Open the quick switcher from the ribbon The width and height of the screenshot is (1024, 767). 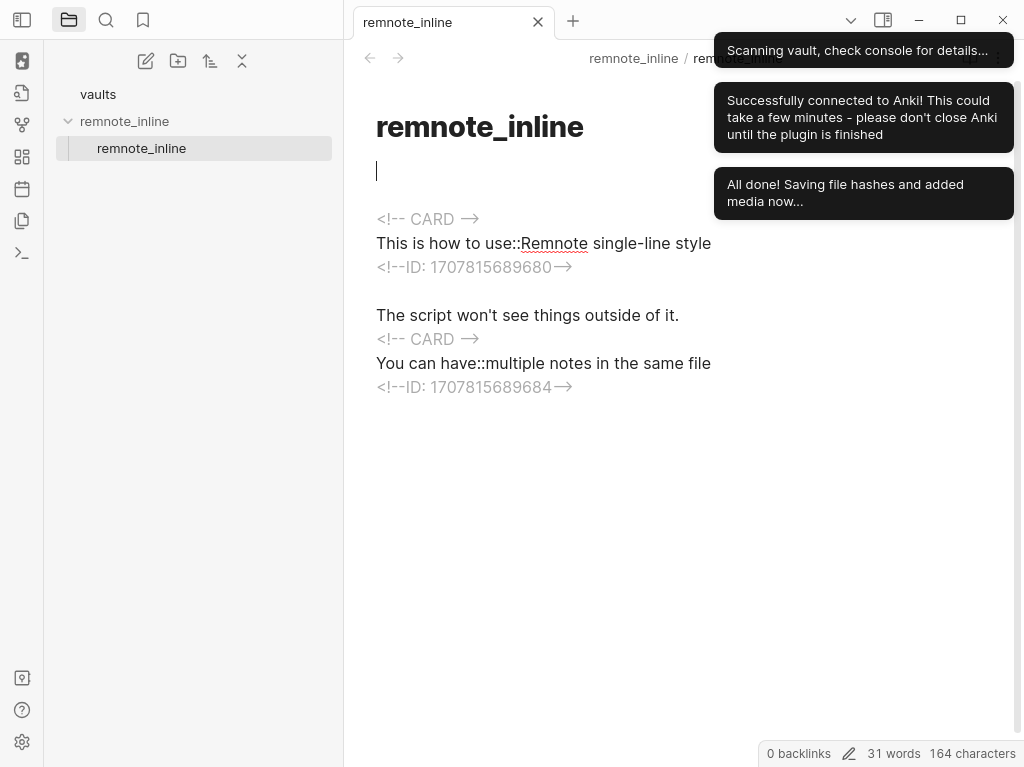pos(22,93)
